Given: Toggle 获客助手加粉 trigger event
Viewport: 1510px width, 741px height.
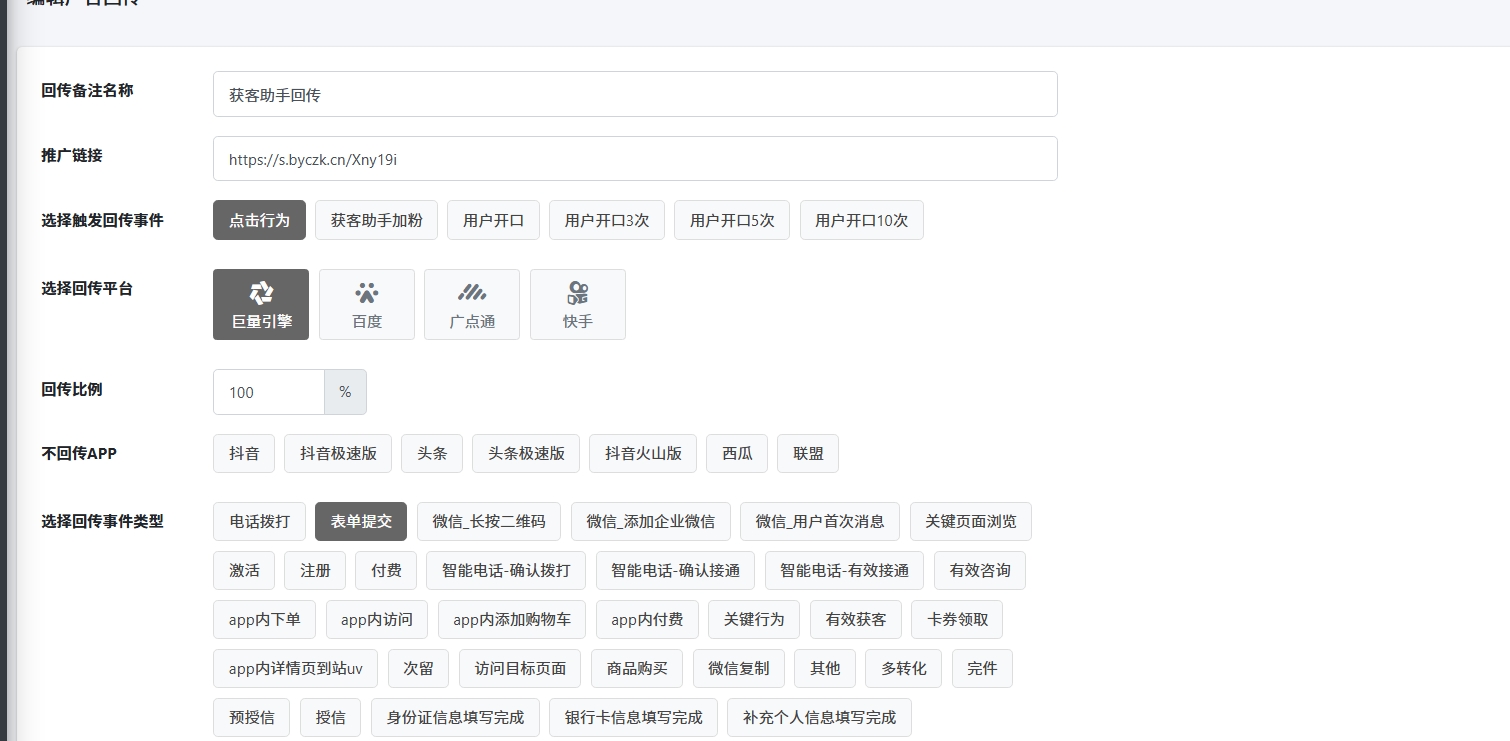Looking at the screenshot, I should [x=376, y=220].
